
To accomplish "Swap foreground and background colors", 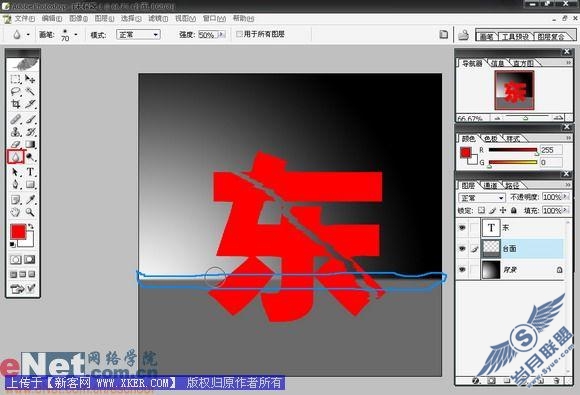I will 31,226.
